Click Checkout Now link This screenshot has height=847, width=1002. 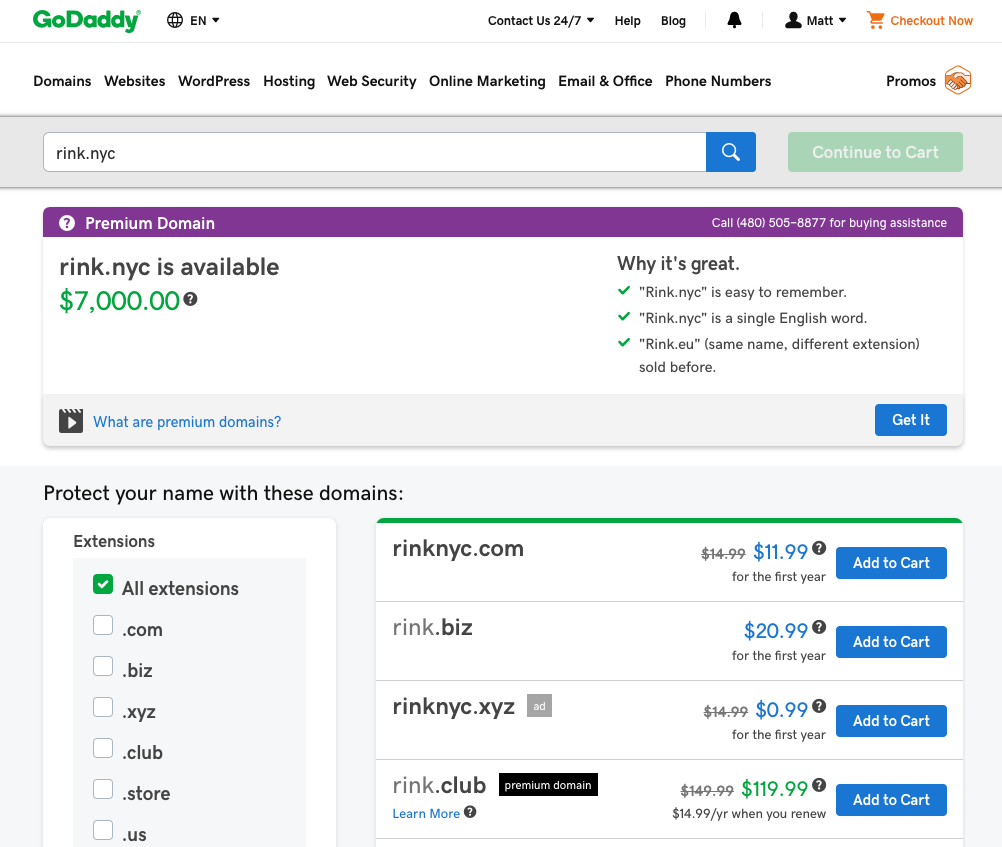[932, 20]
